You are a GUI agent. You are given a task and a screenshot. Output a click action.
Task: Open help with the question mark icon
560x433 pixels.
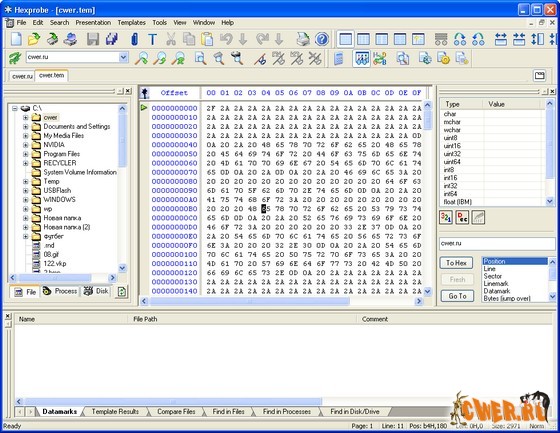(x=322, y=39)
